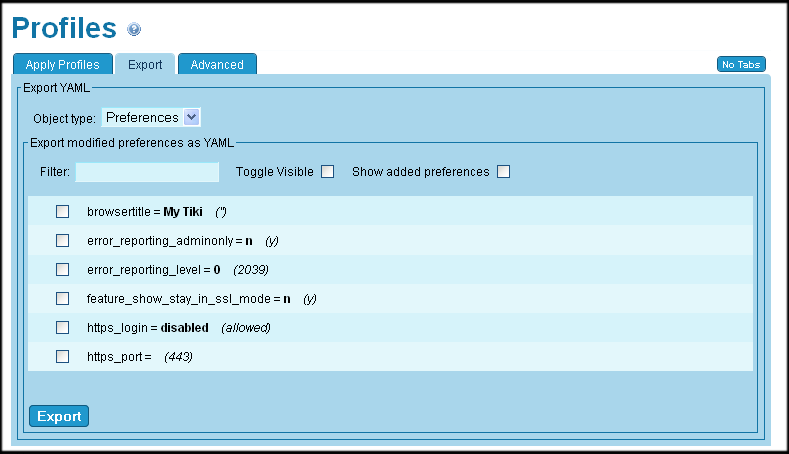Click the 'error_reporting_level = 0' text

[x=153, y=270]
